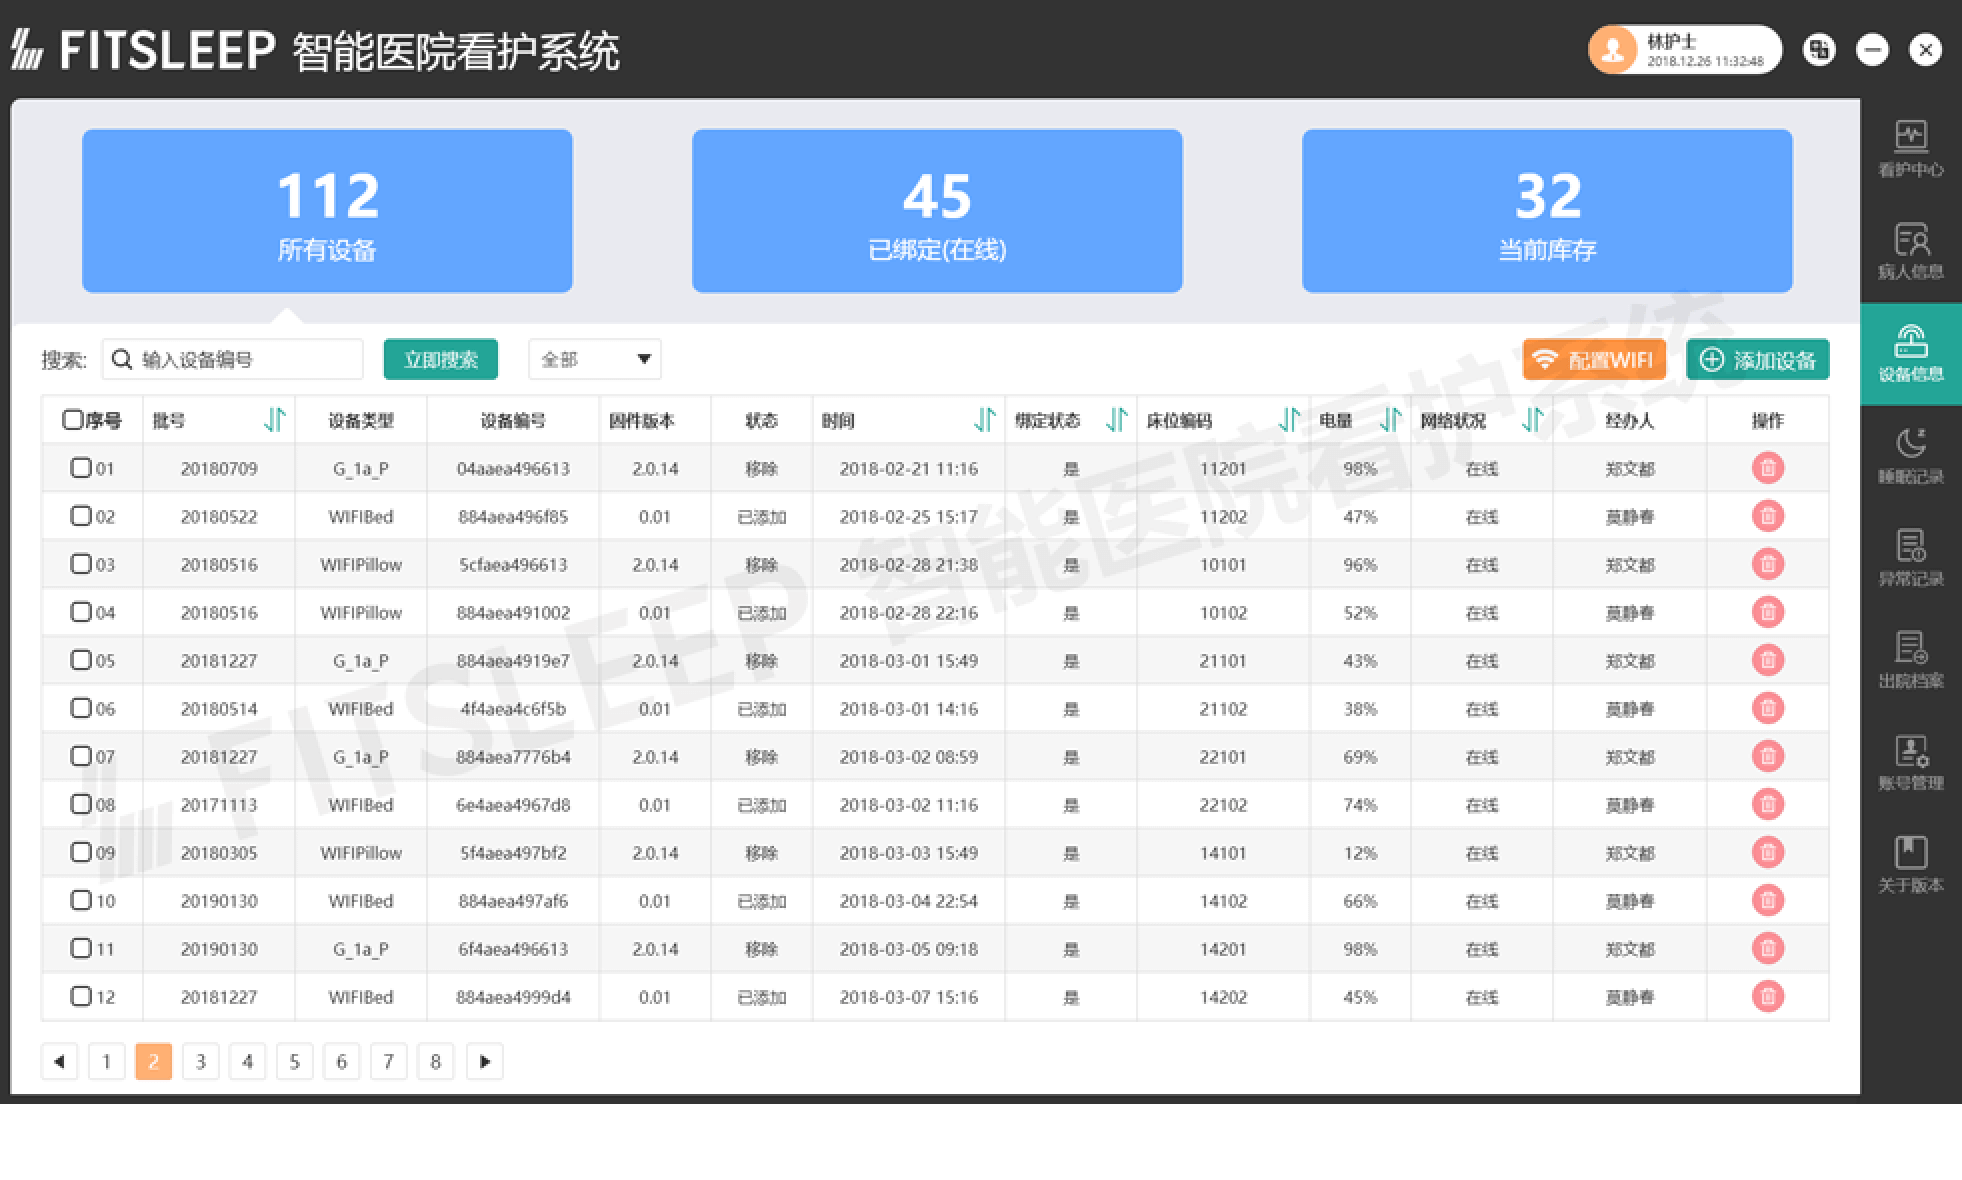1962x1180 pixels.
Task: Show the 已绑定(在线) 45 devices card
Action: point(936,211)
